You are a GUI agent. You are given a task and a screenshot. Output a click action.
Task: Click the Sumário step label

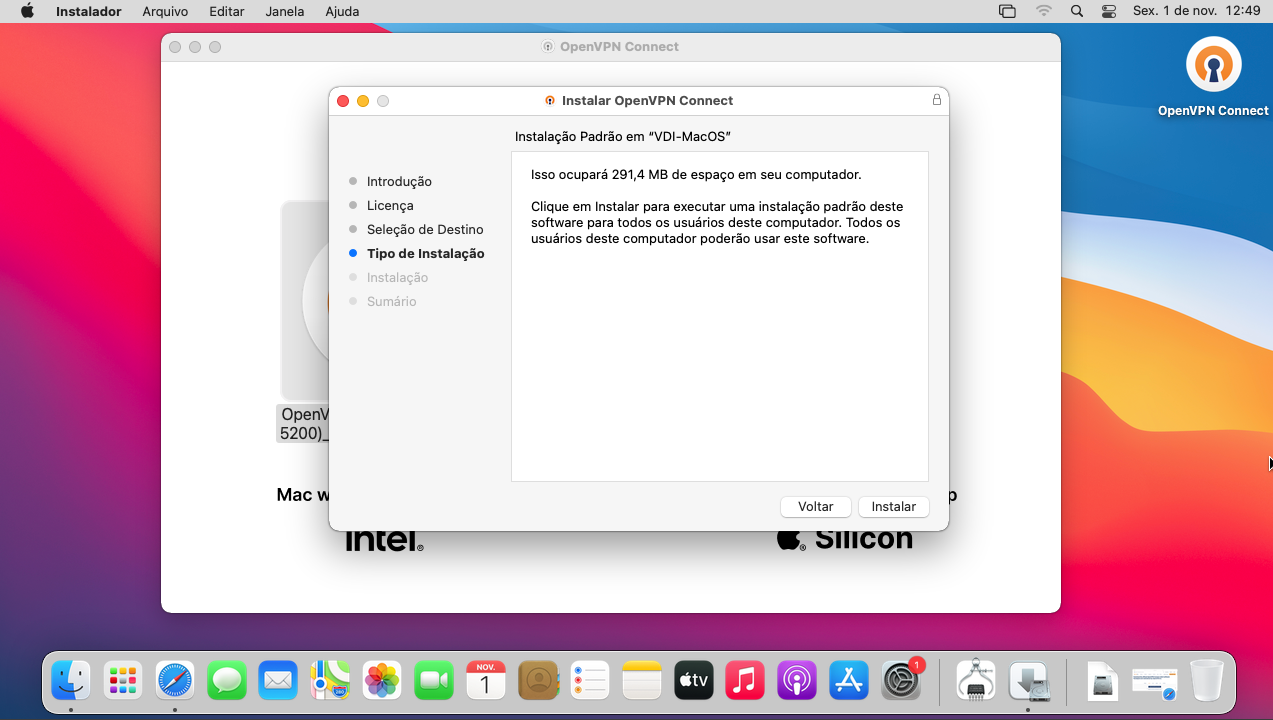pos(391,301)
